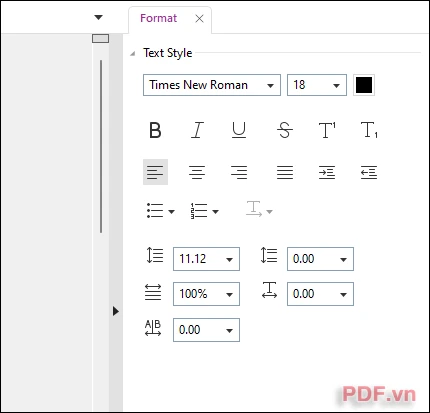
Task: Toggle Underline text formatting
Action: pyautogui.click(x=239, y=130)
